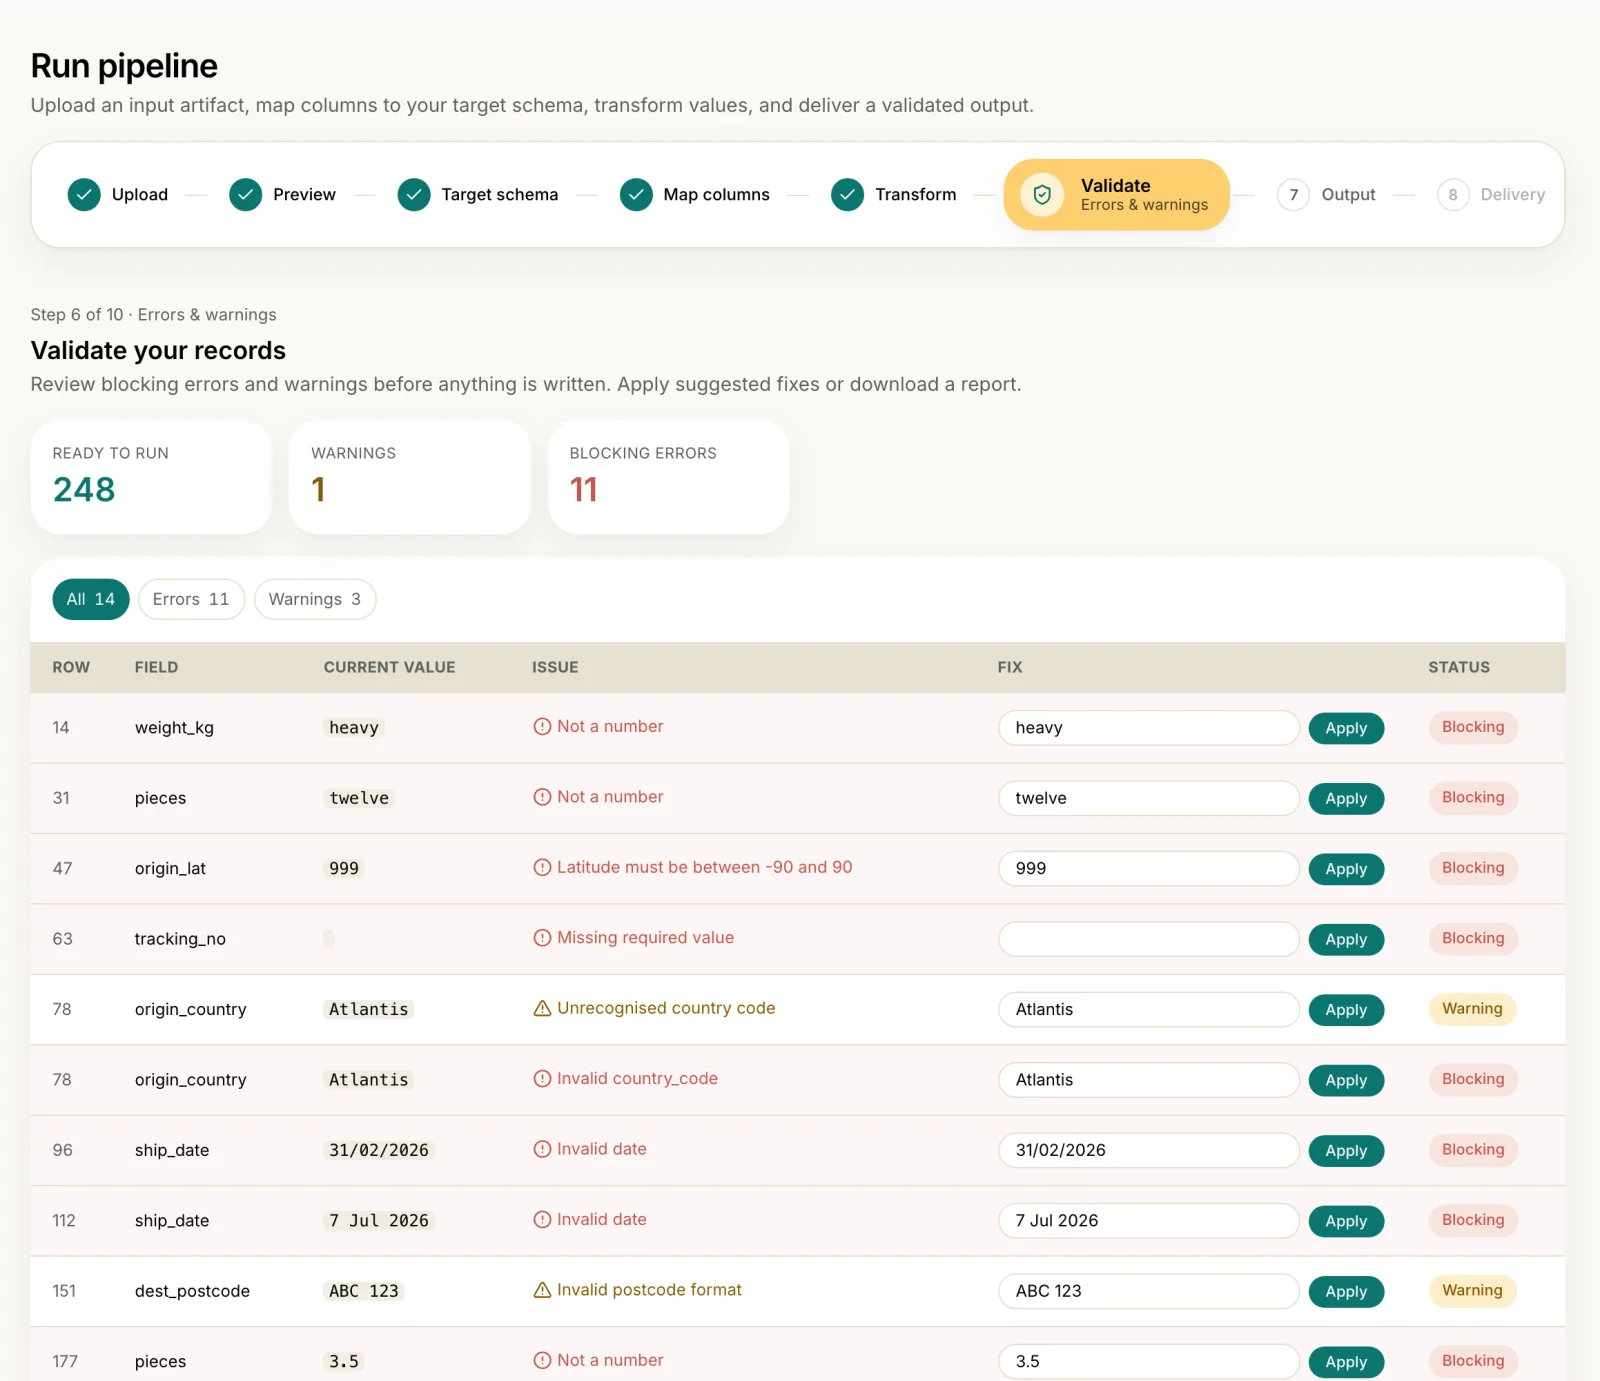Click the step 8 Delivery circle

pos(1453,195)
